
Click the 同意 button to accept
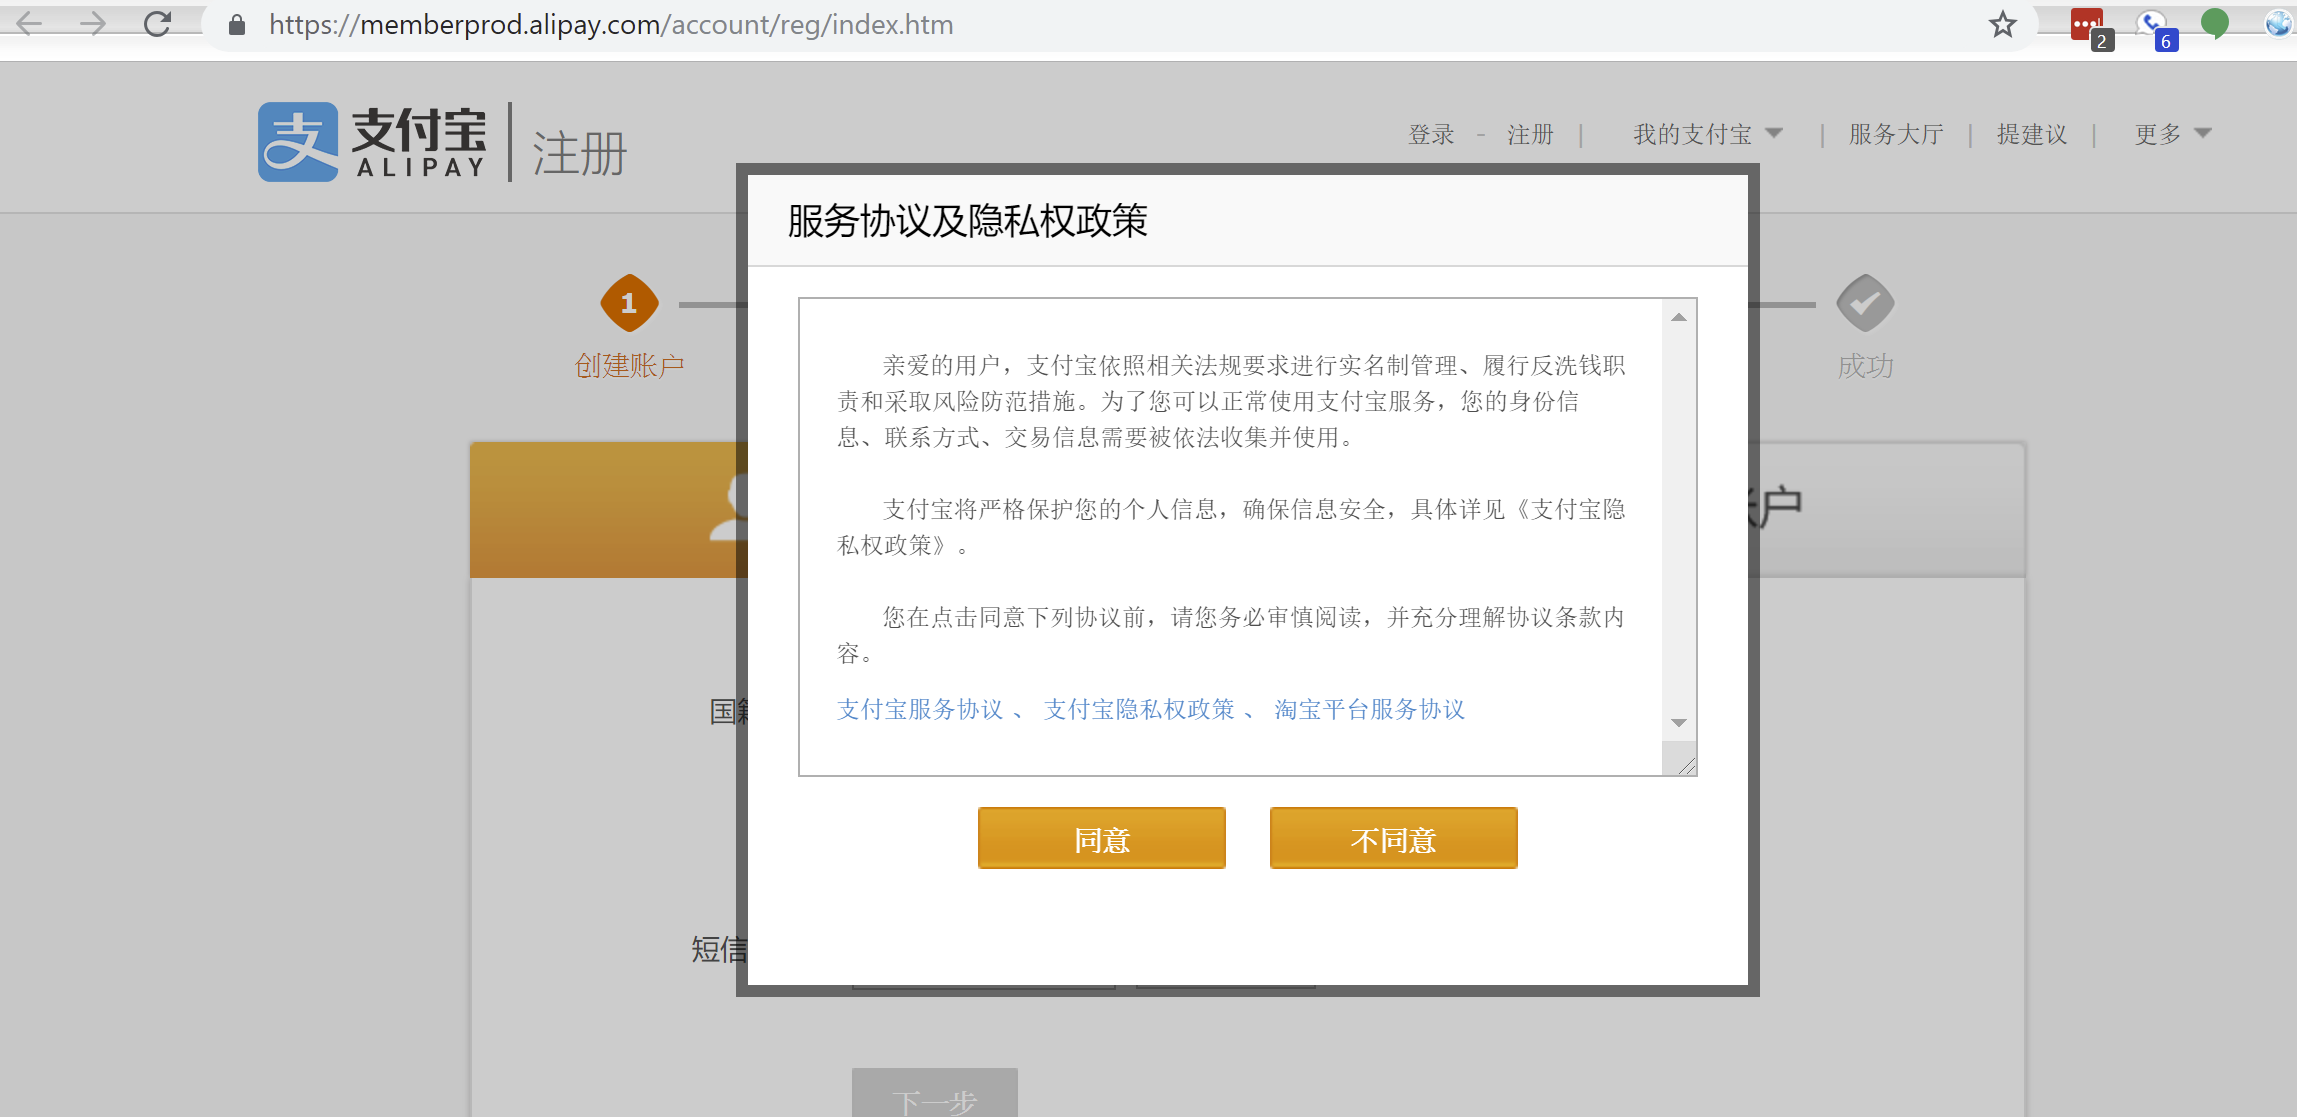click(1102, 838)
